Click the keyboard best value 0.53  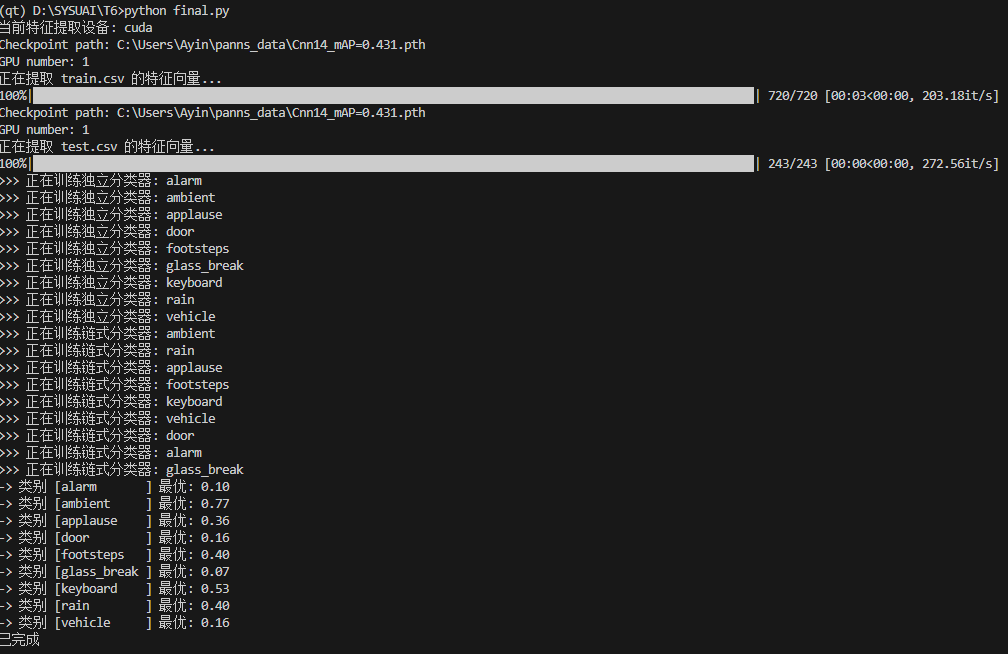pos(215,588)
